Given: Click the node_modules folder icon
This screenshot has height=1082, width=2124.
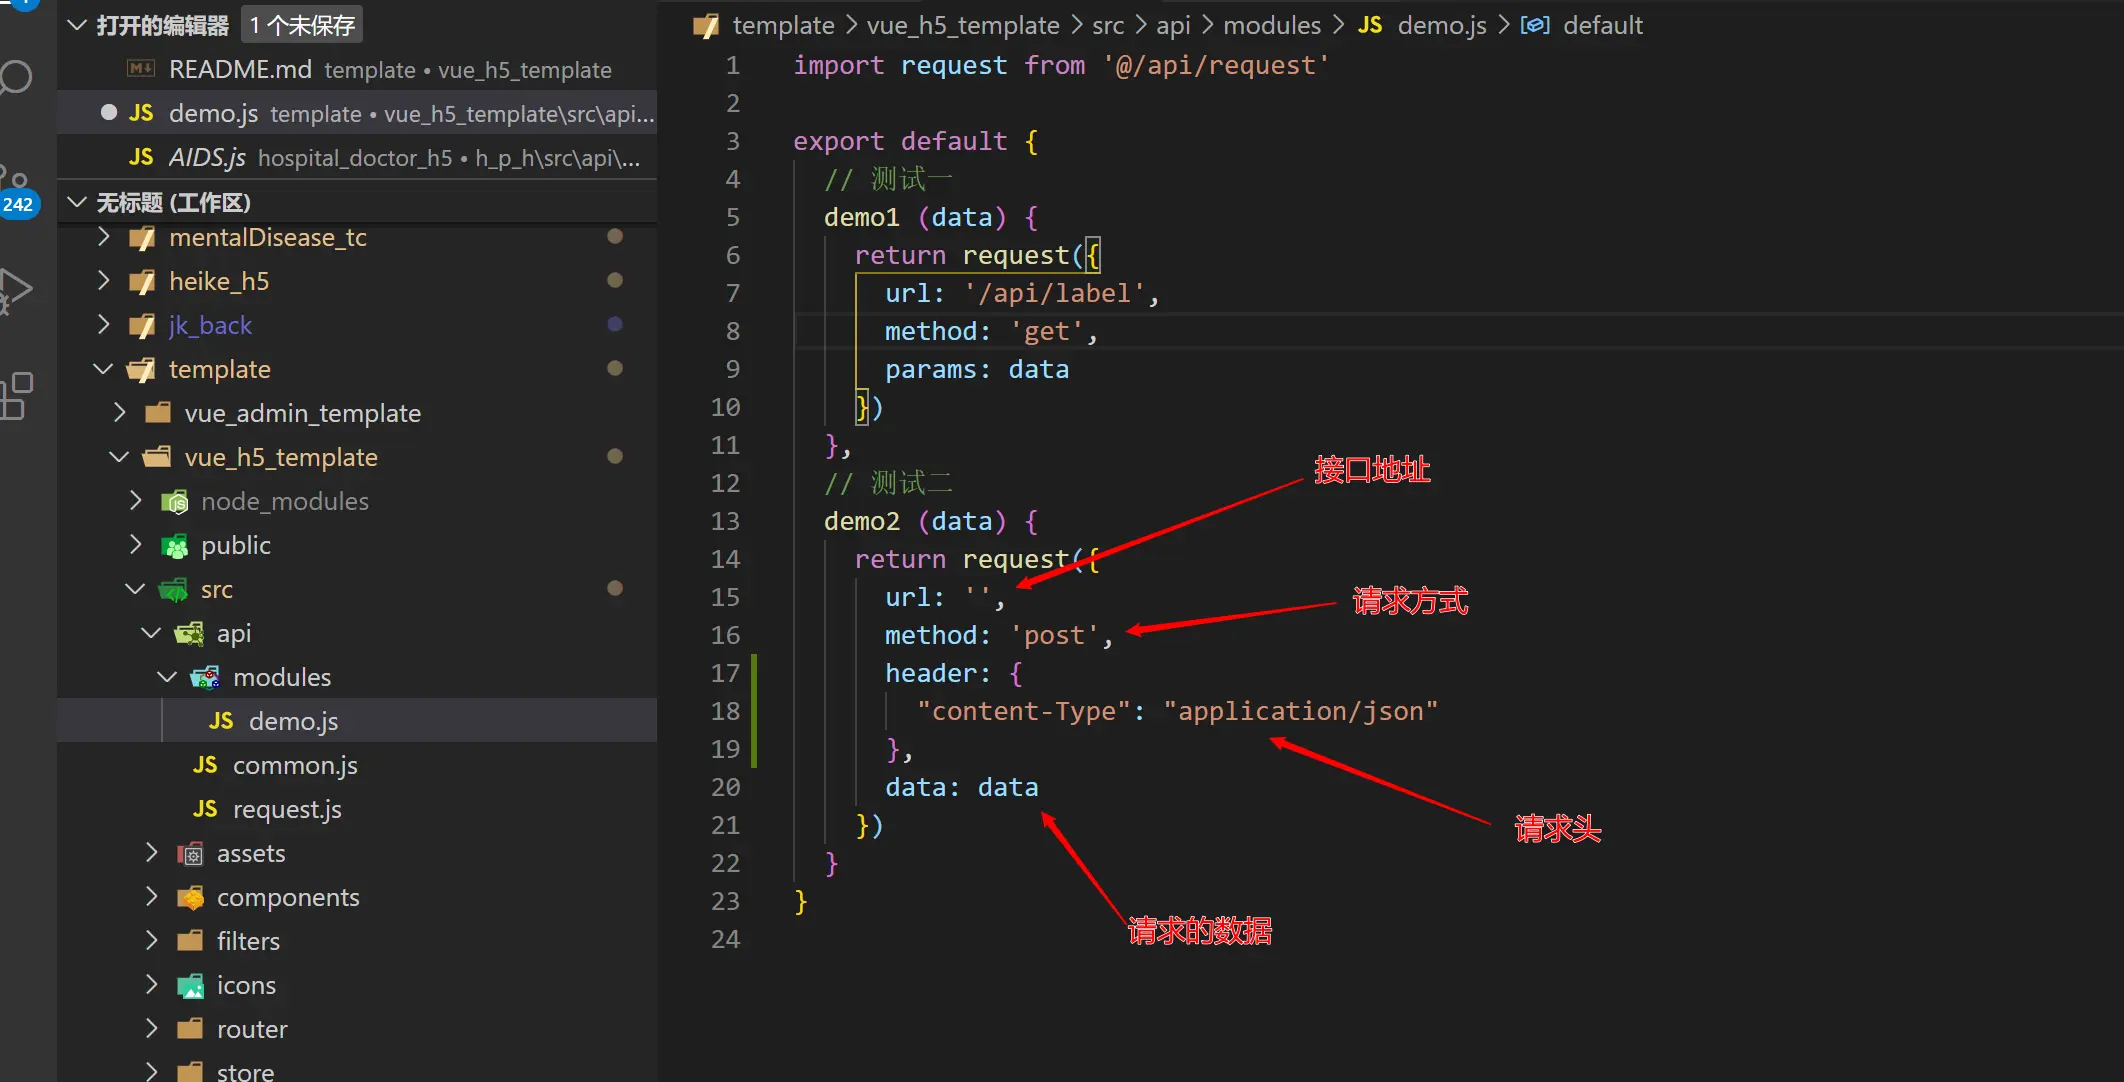Looking at the screenshot, I should [175, 501].
